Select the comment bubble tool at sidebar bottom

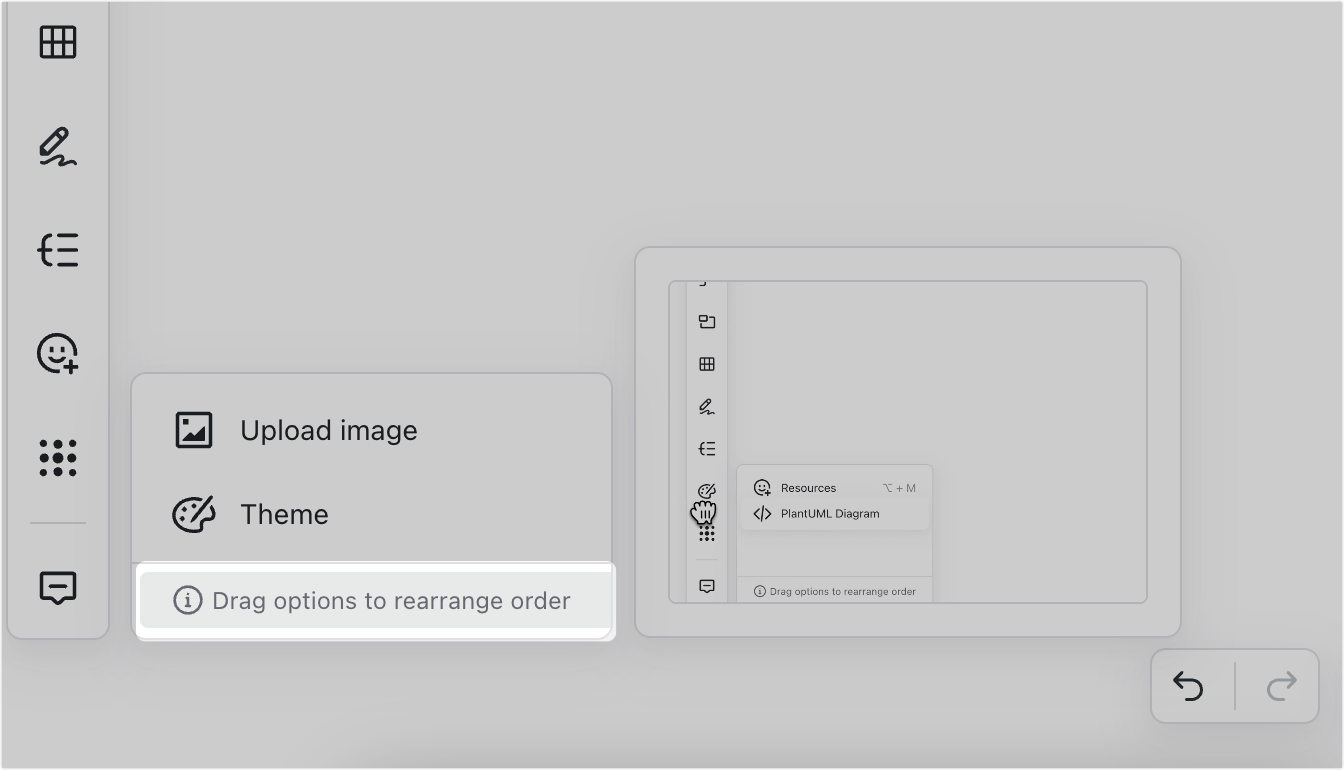coord(58,588)
